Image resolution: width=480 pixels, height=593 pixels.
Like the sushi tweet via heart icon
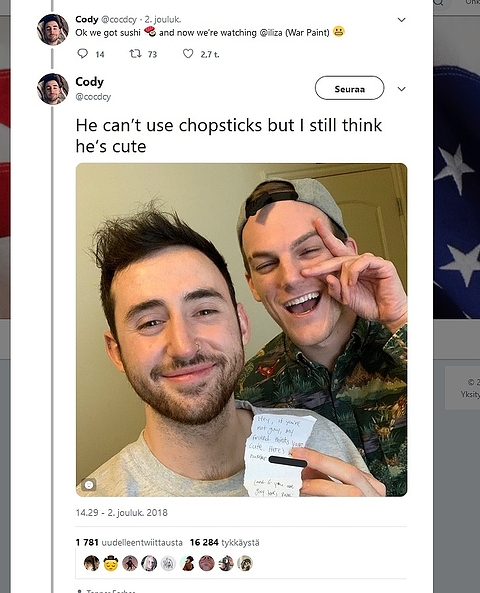[188, 54]
